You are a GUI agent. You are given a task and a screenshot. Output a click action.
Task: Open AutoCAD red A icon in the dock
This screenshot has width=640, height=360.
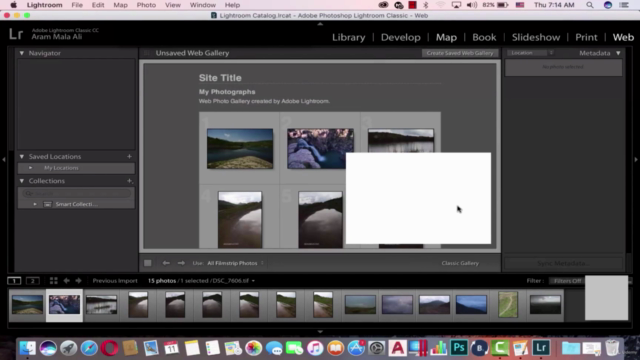coord(397,348)
